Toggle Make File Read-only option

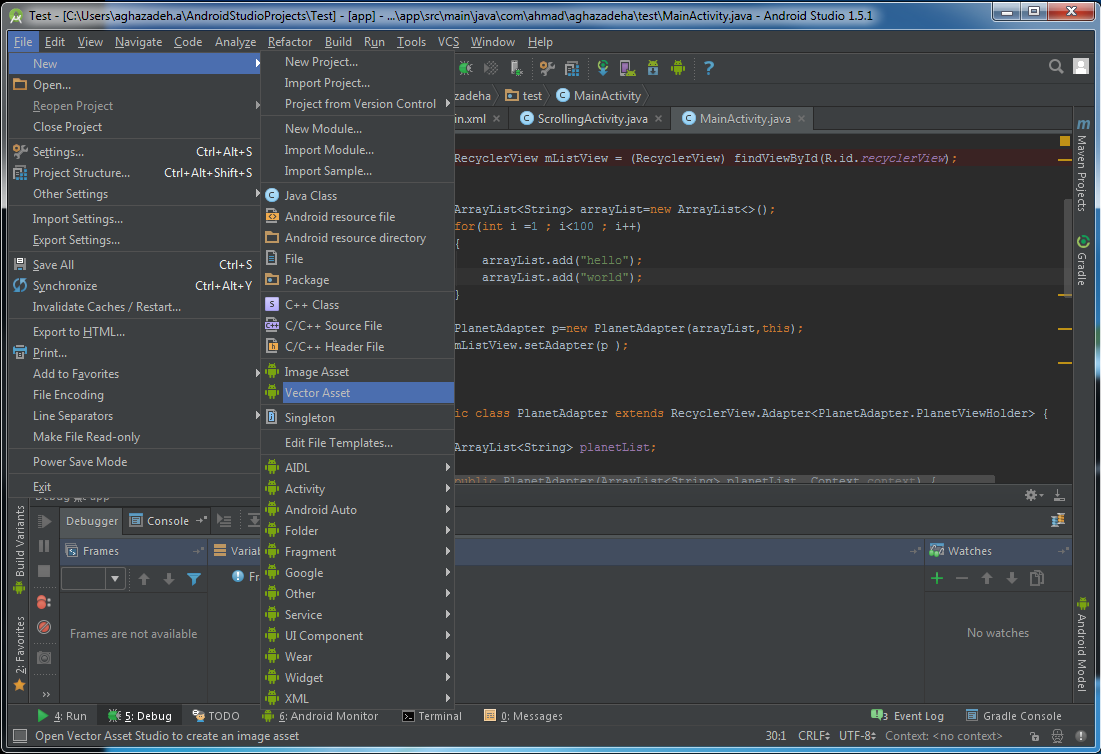pos(86,437)
